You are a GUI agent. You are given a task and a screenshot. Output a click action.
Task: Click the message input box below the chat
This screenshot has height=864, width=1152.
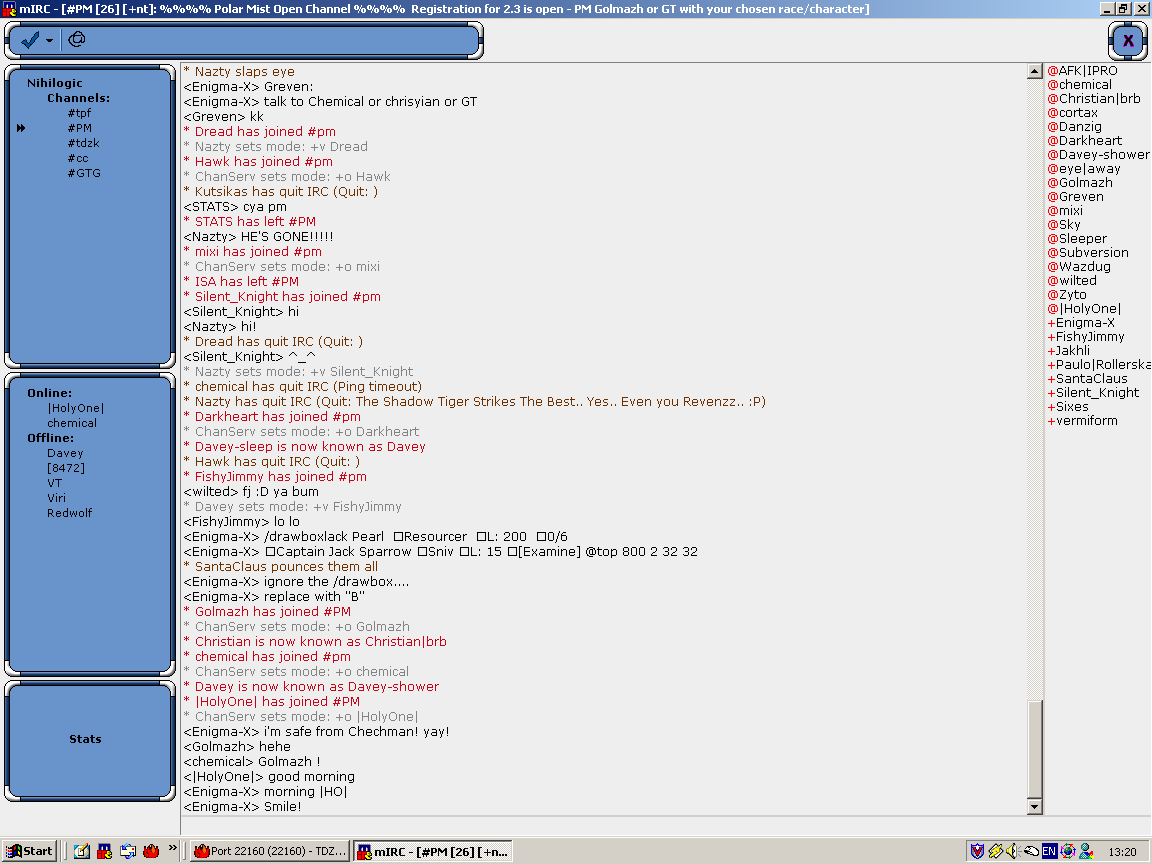tap(665, 826)
